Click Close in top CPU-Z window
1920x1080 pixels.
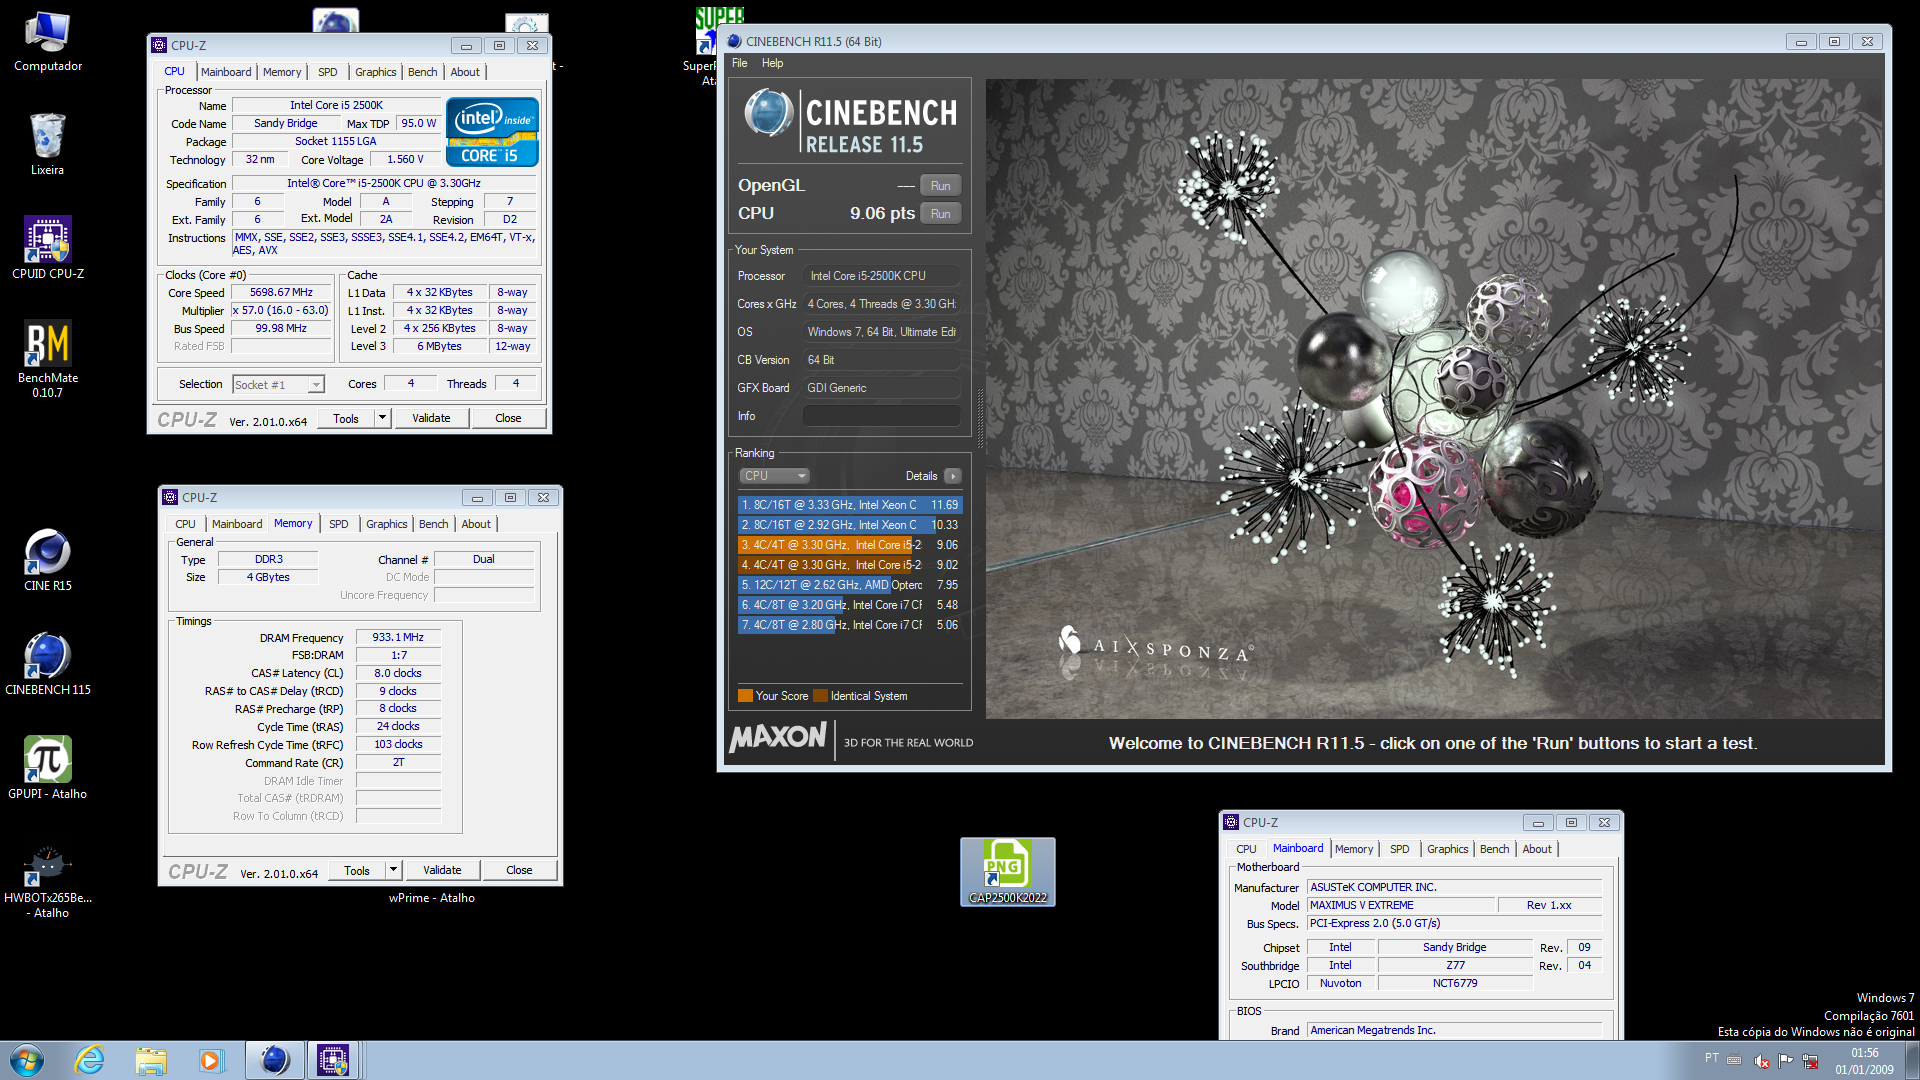click(x=508, y=418)
